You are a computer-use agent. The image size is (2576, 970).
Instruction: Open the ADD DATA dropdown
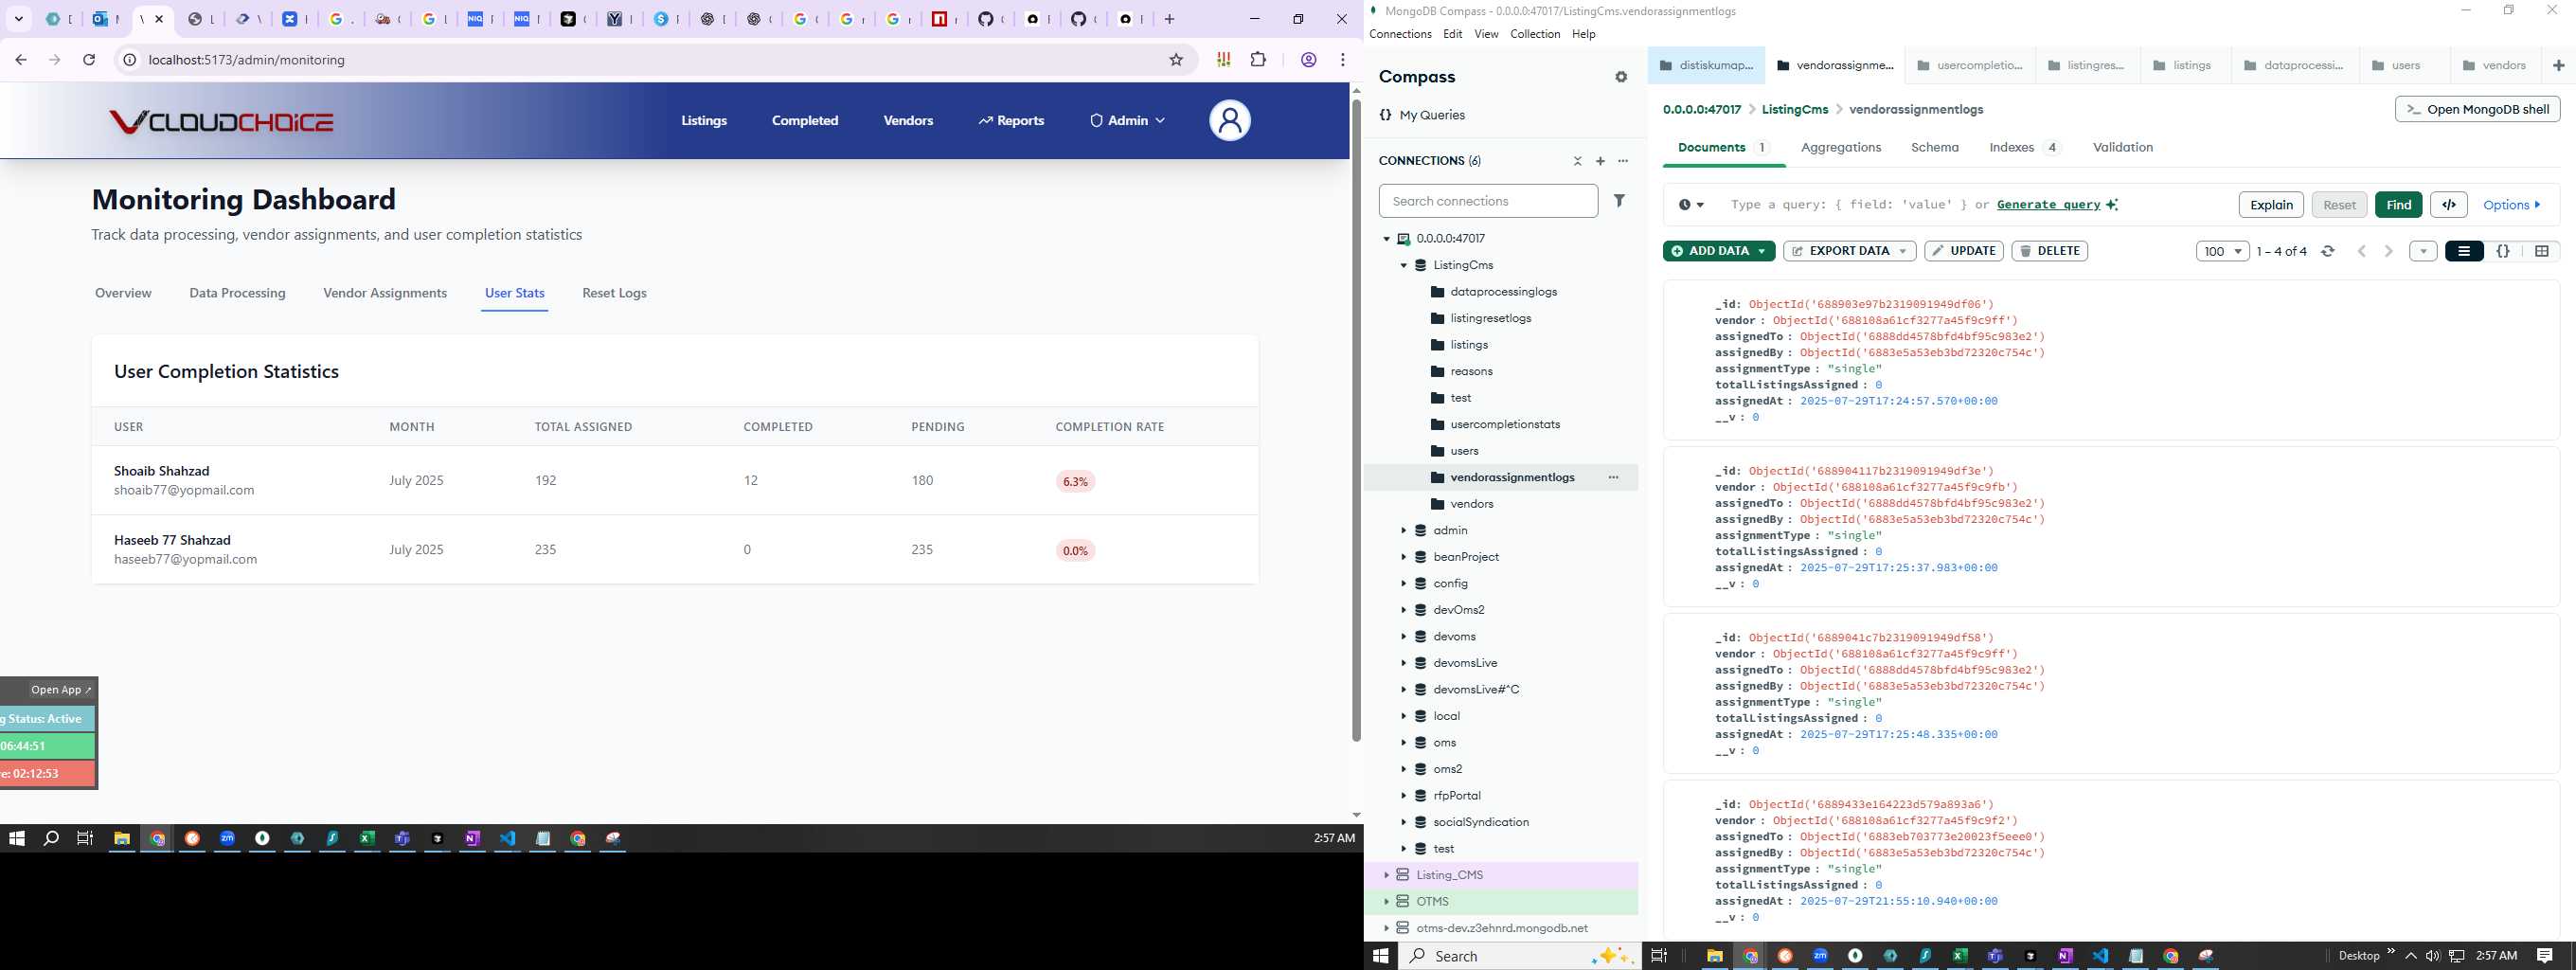tap(1719, 251)
